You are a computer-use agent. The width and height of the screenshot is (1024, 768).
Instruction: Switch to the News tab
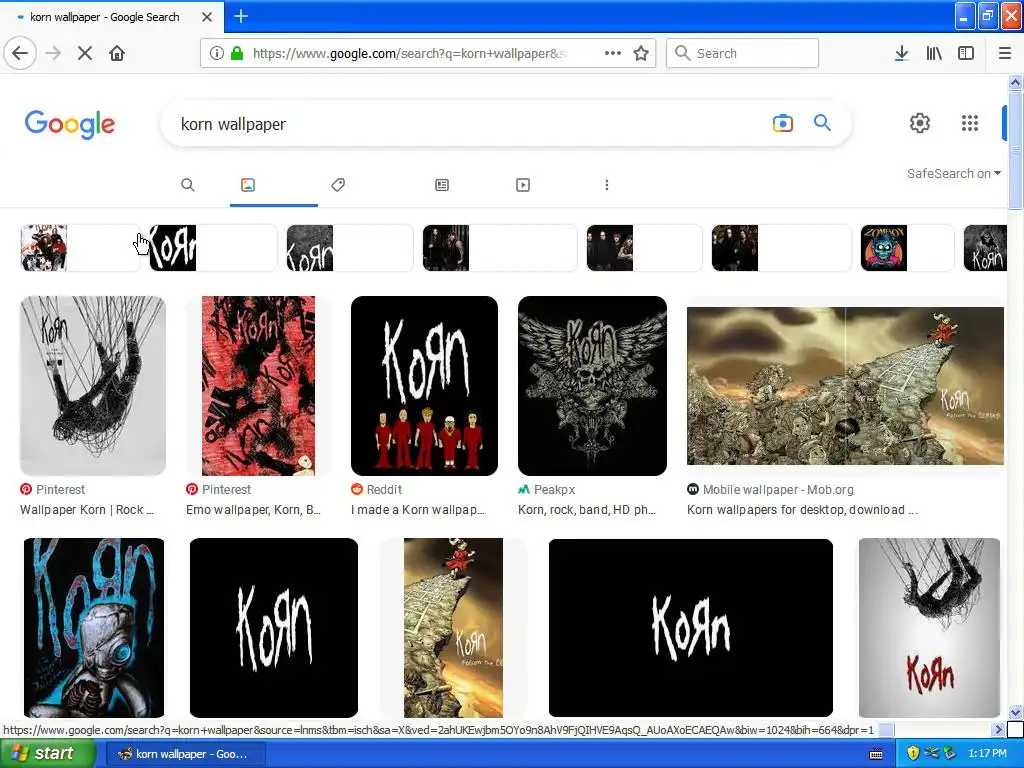tap(442, 185)
